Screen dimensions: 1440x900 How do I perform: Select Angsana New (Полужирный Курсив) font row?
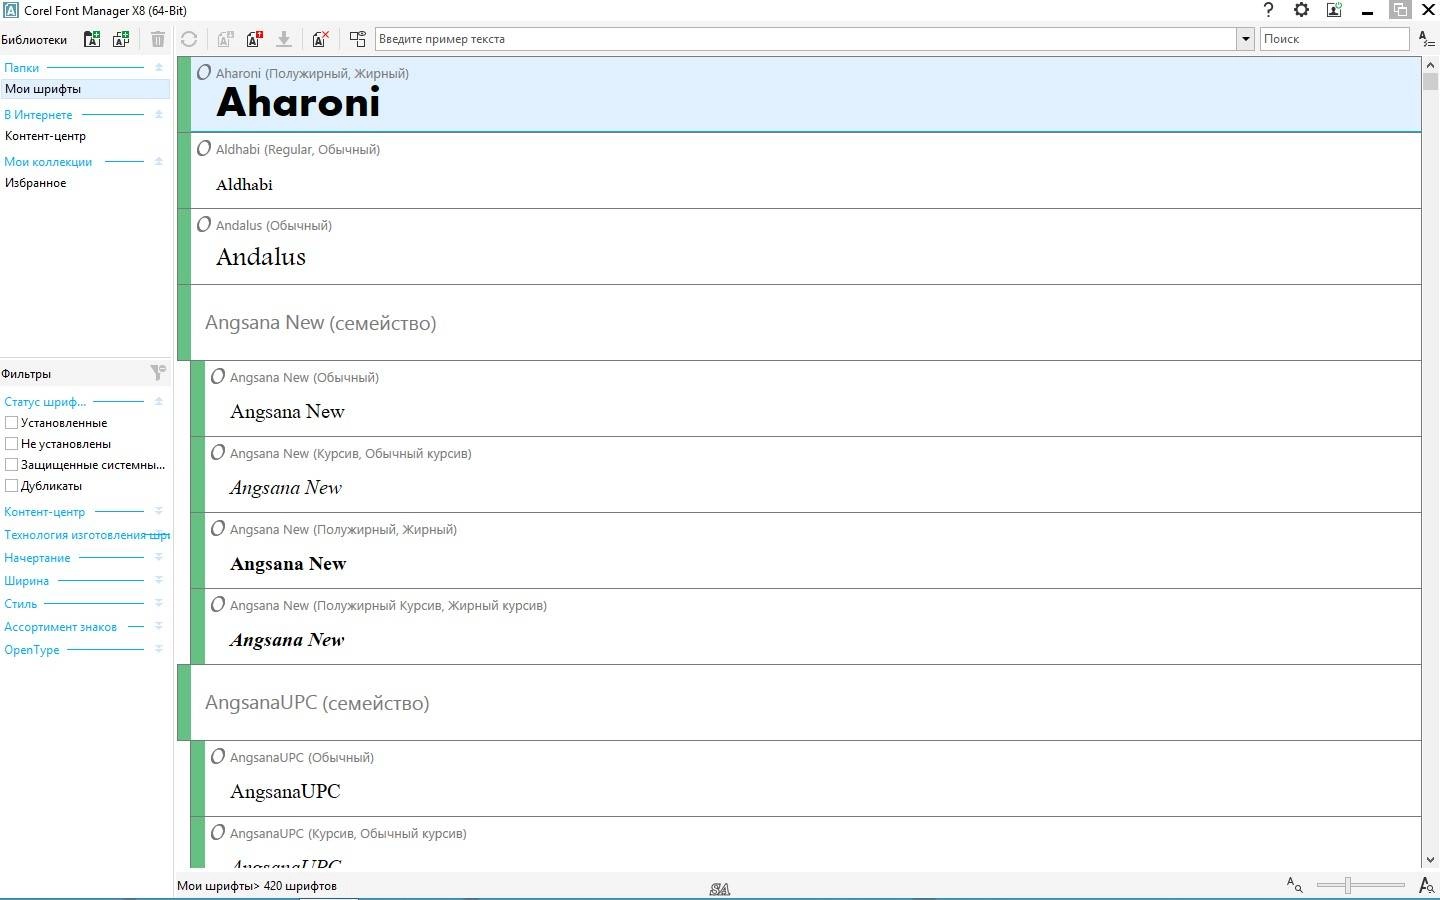pyautogui.click(x=806, y=627)
